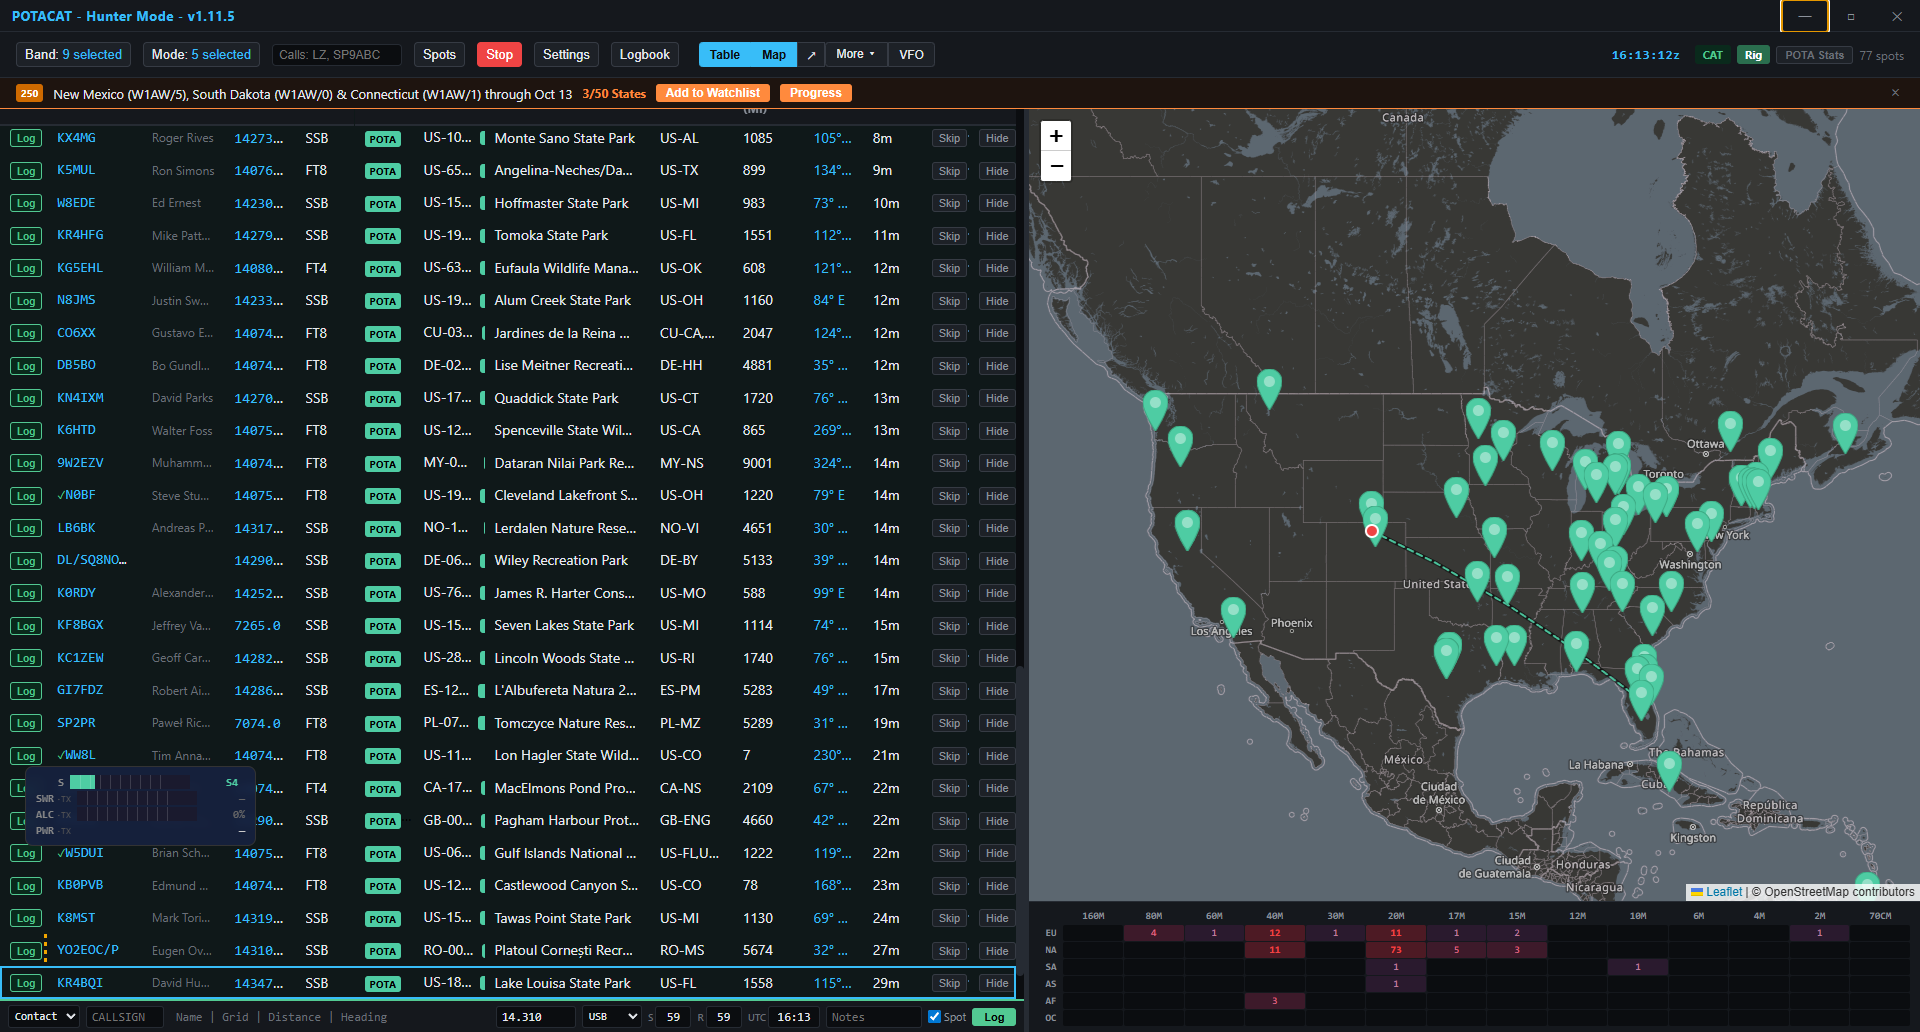The image size is (1920, 1032).
Task: Select the map pin near the Bahamas
Action: tap(1669, 770)
